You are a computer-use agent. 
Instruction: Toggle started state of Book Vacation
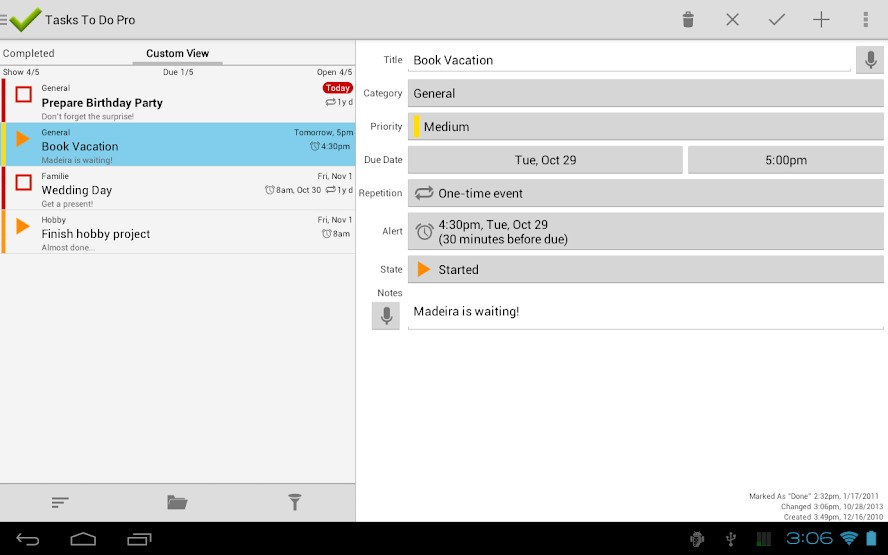click(23, 138)
